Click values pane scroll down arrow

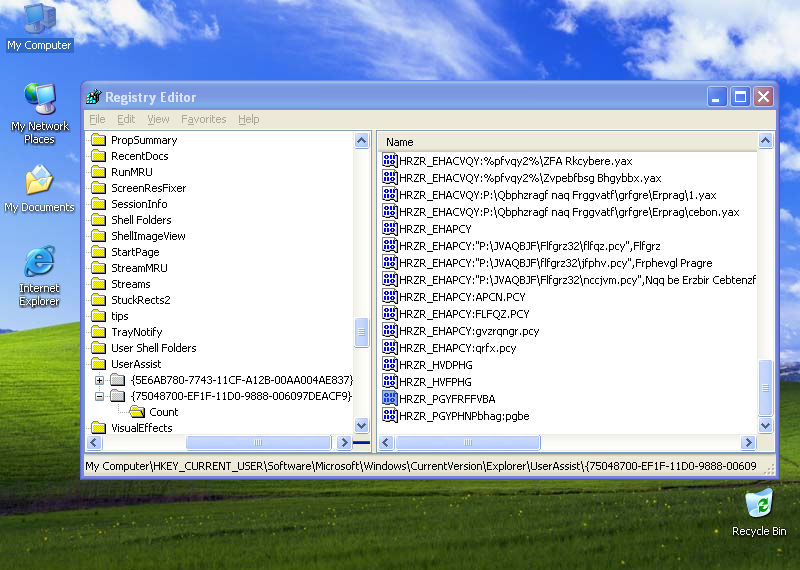765,425
